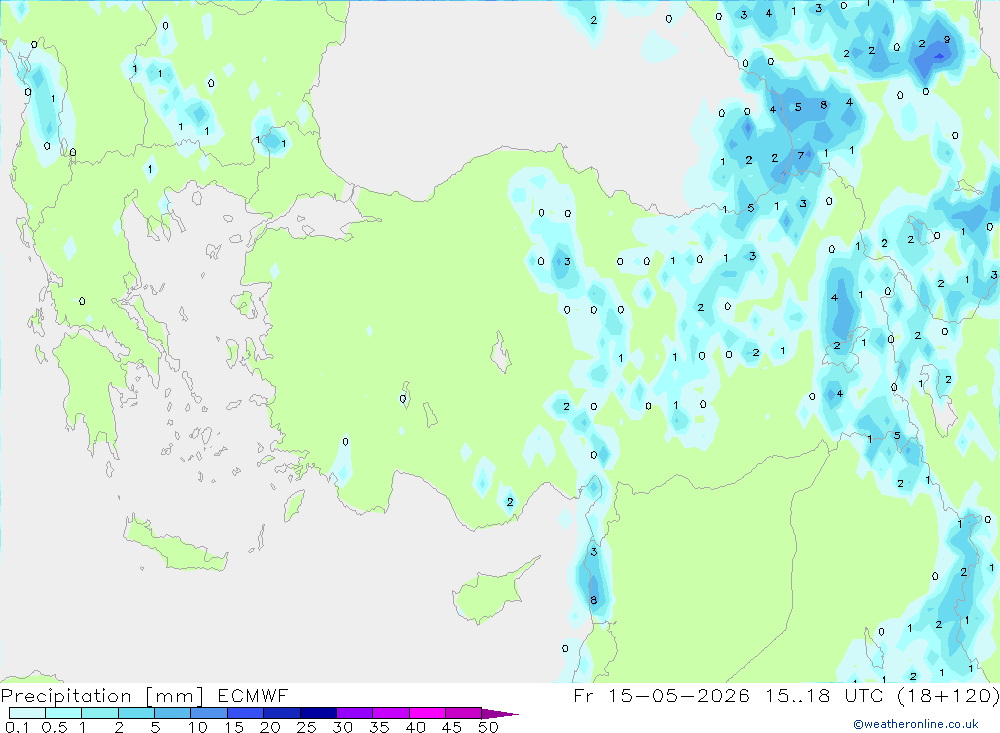Viewport: 1000px width, 733px height.
Task: Select the 20–25 mm legend swatch
Action: pos(281,713)
